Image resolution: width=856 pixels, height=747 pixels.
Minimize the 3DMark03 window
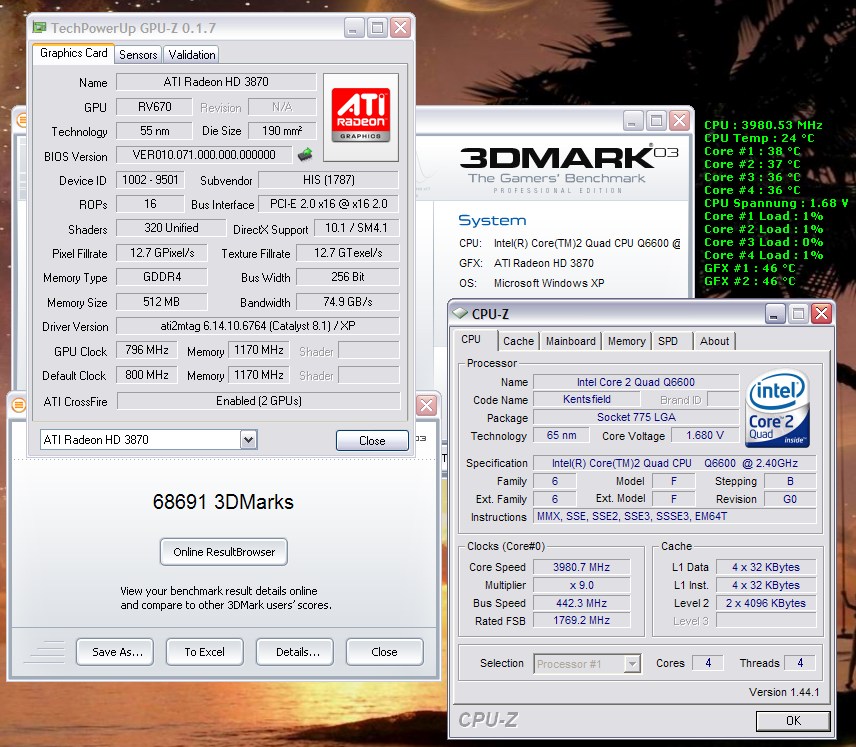tap(633, 120)
